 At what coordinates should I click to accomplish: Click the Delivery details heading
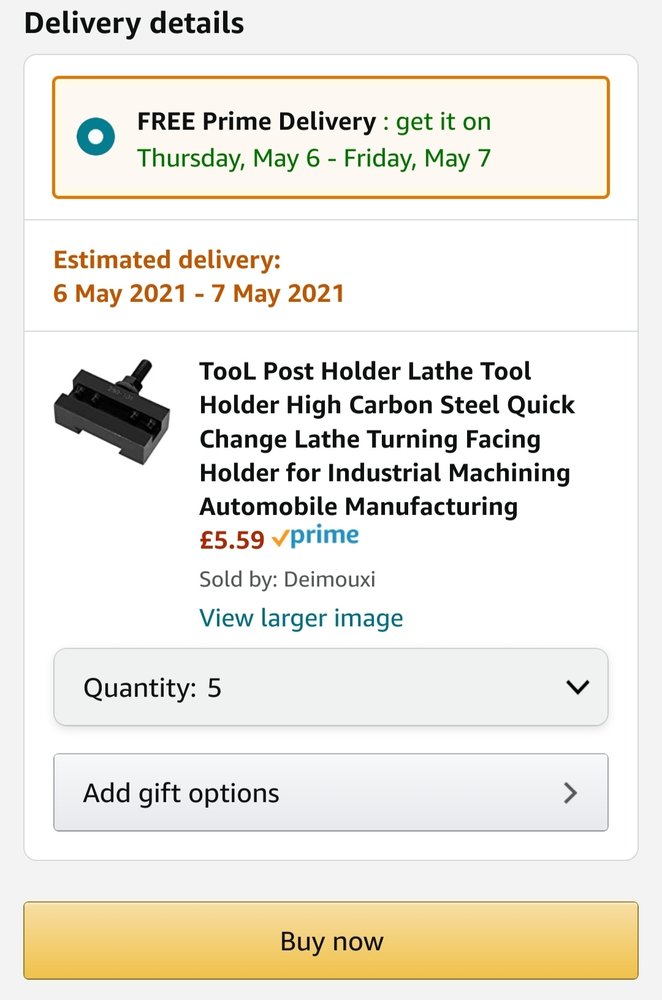click(134, 23)
